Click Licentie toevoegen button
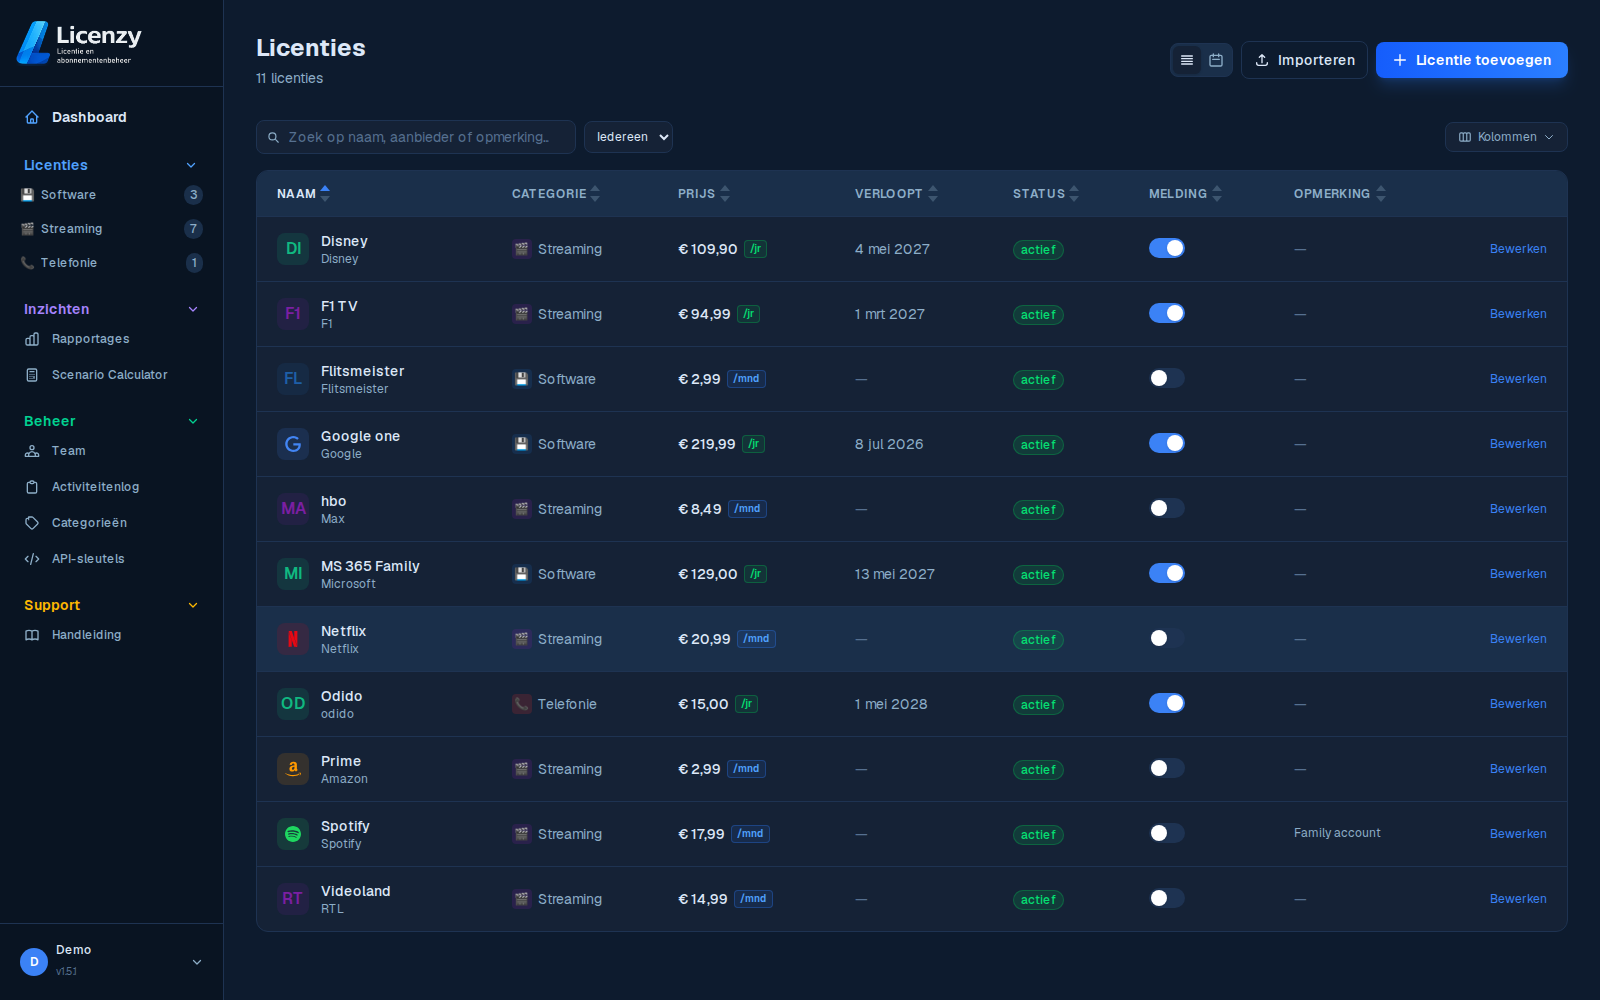 click(1471, 60)
